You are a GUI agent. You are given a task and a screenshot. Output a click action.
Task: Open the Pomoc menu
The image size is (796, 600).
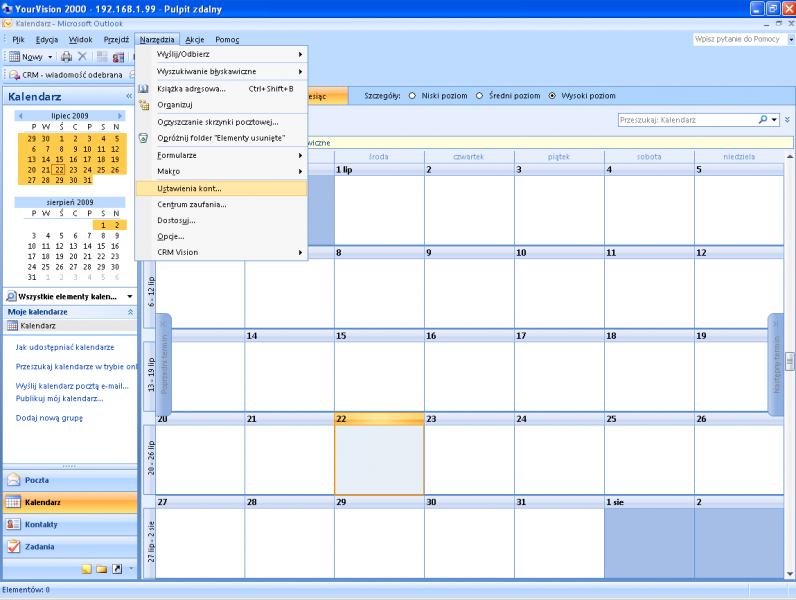[x=227, y=40]
